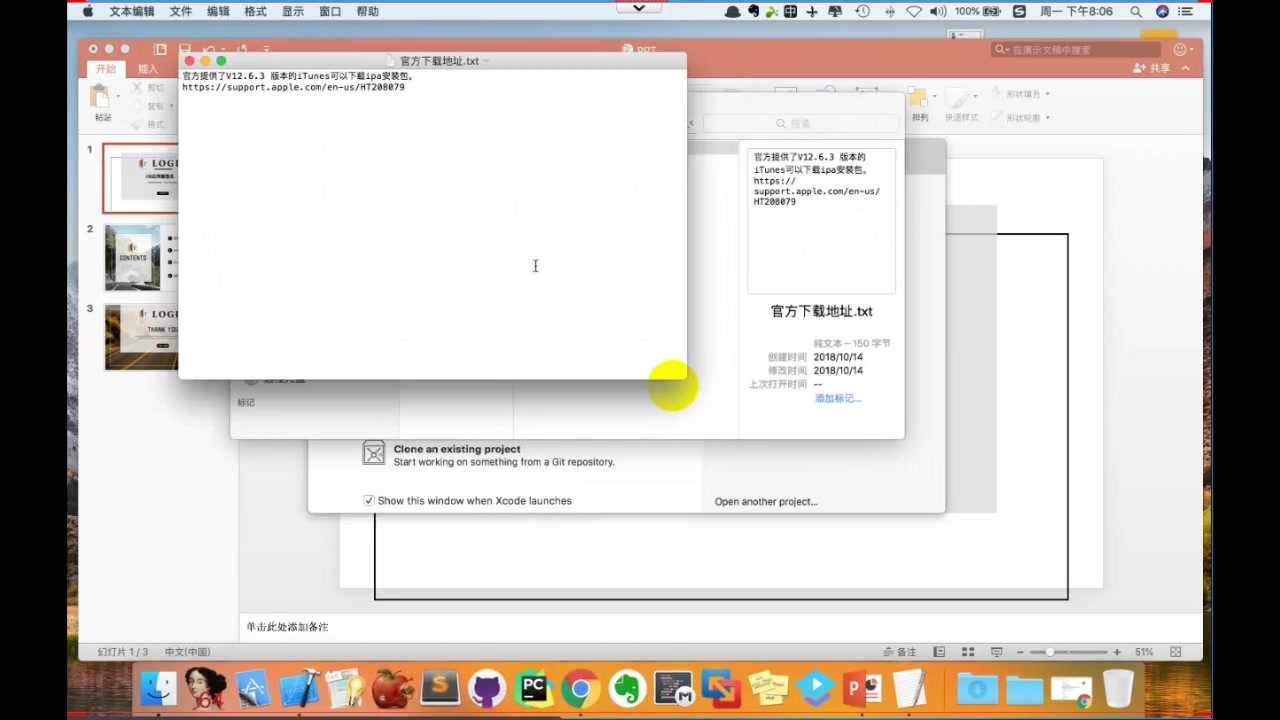The width and height of the screenshot is (1280, 720).
Task: Open TextEdit from the dock
Action: click(909, 689)
